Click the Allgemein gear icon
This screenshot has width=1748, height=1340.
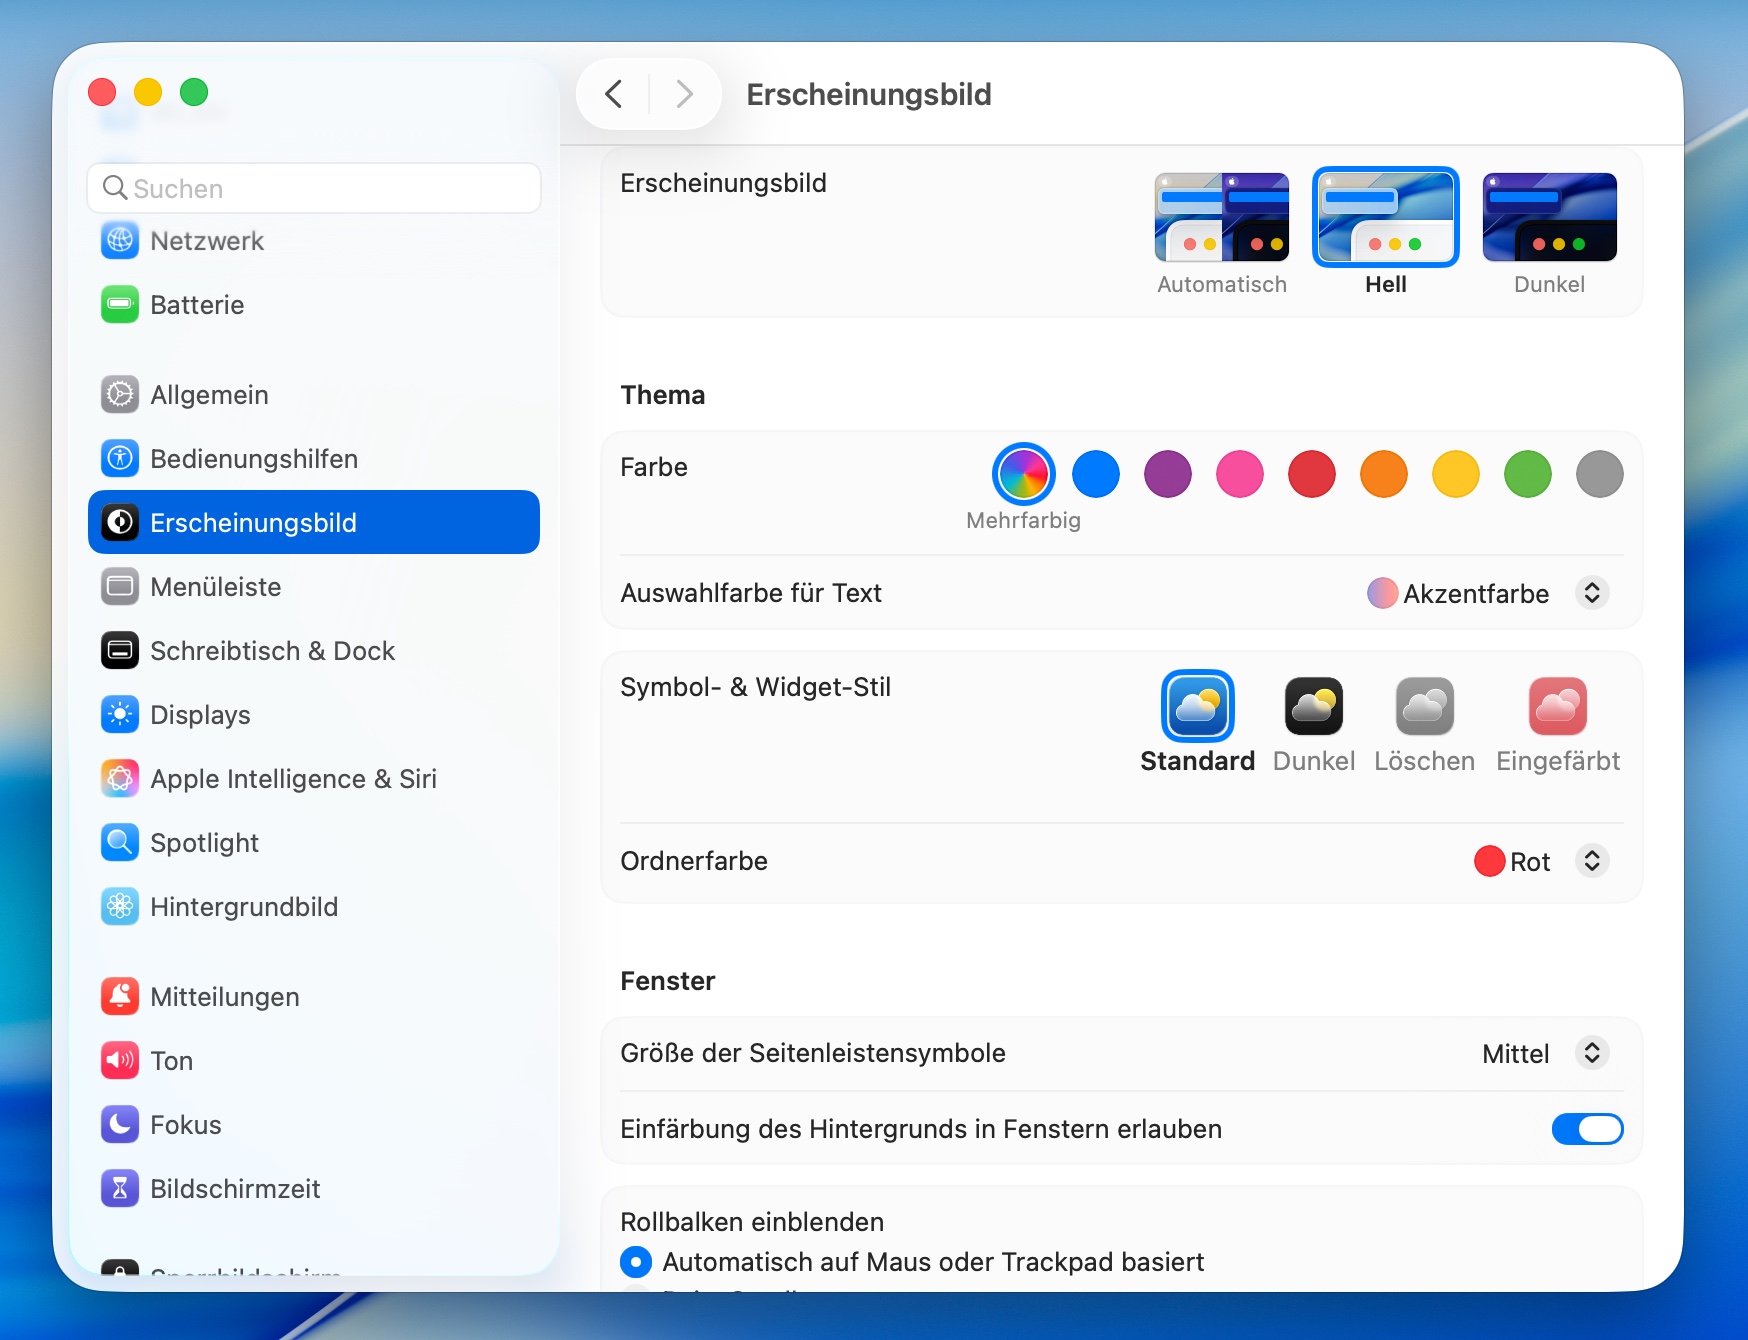[120, 395]
